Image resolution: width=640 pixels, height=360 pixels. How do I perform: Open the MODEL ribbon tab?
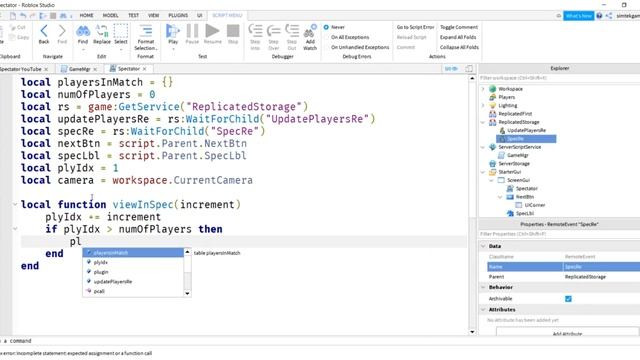coord(110,16)
